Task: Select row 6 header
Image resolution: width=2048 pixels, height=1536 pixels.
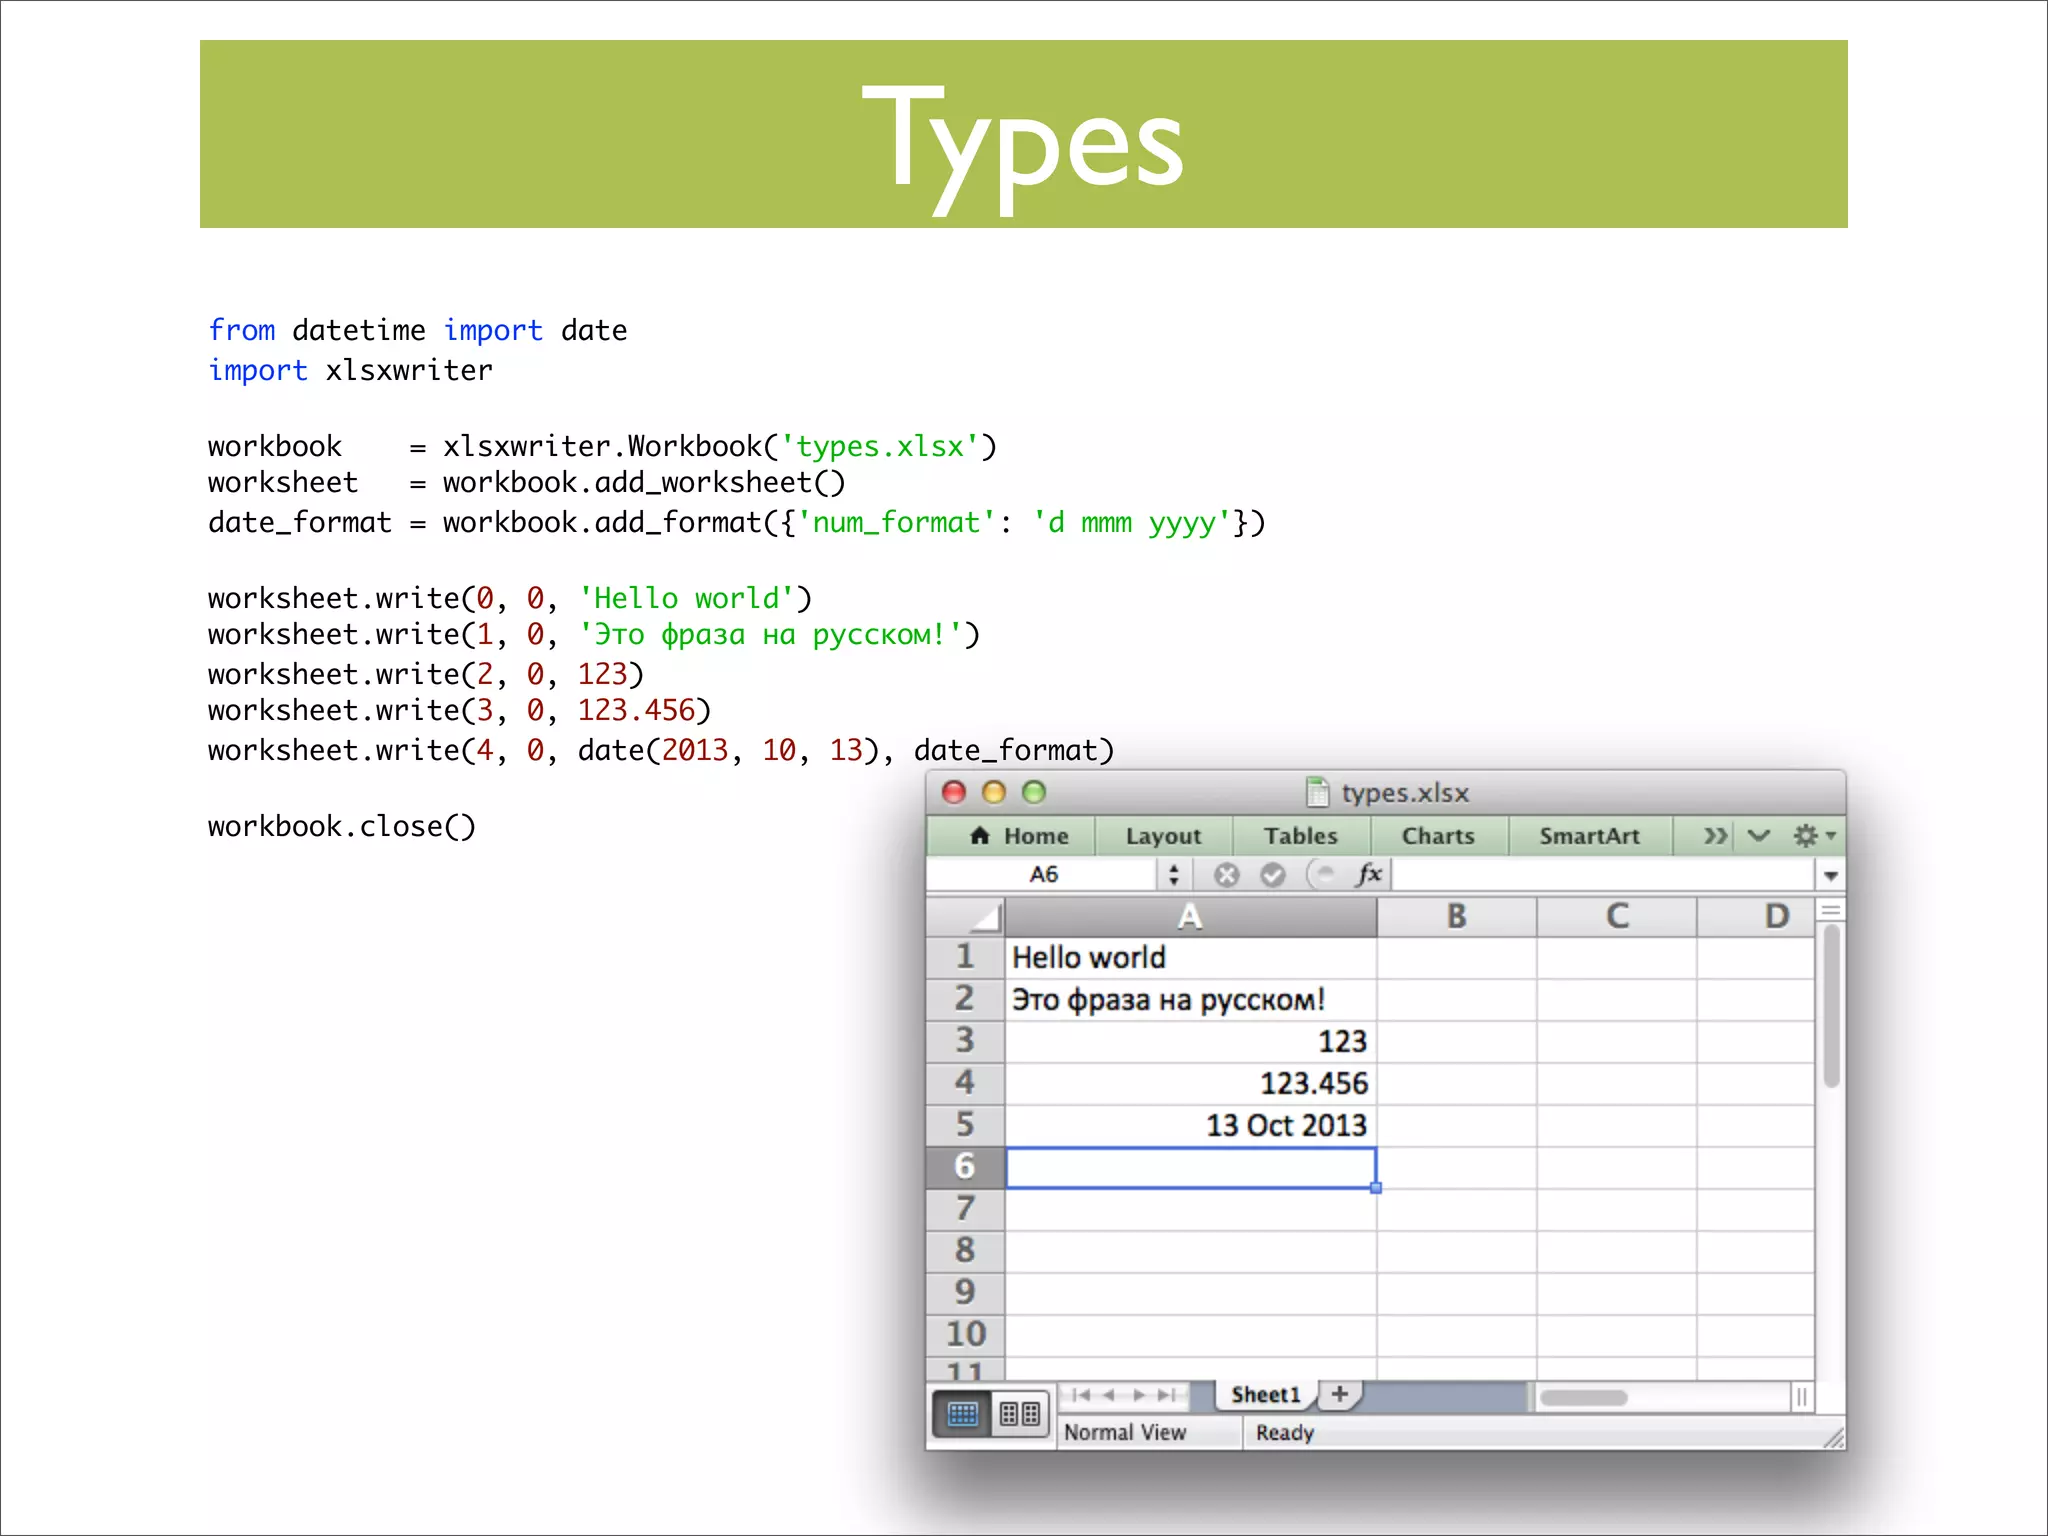Action: pyautogui.click(x=965, y=1167)
